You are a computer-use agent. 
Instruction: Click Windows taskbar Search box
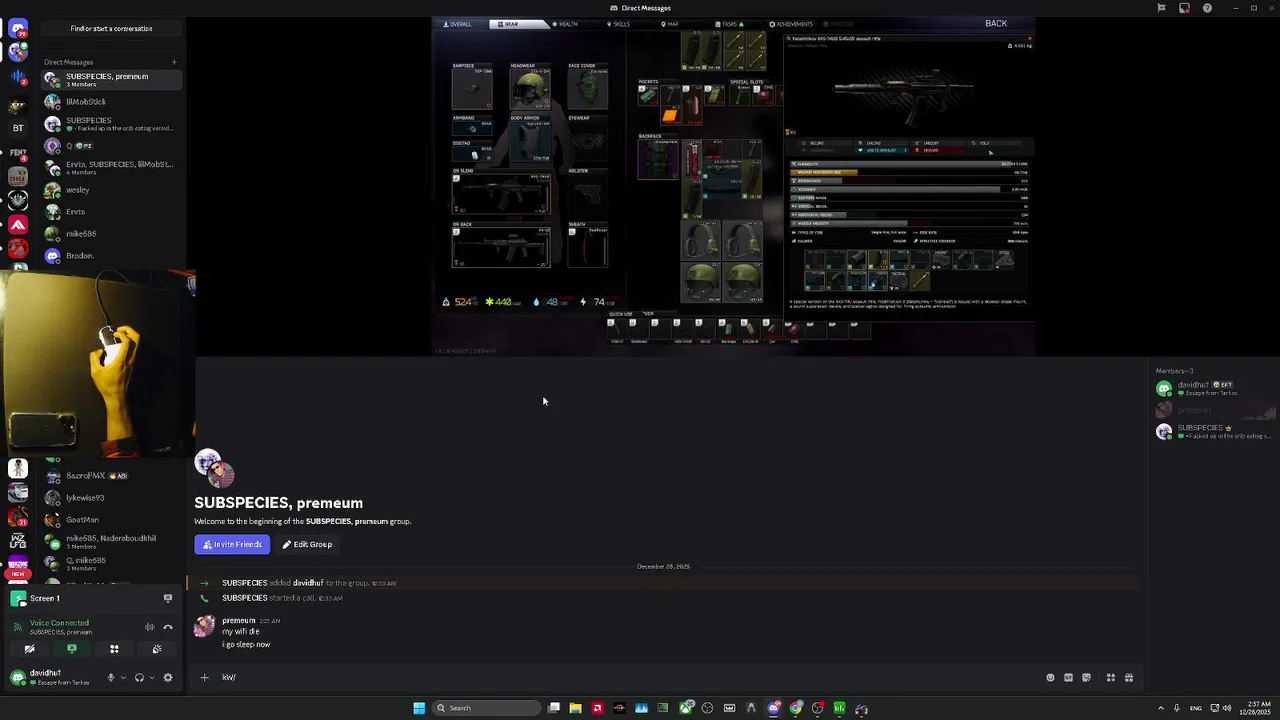(x=487, y=708)
